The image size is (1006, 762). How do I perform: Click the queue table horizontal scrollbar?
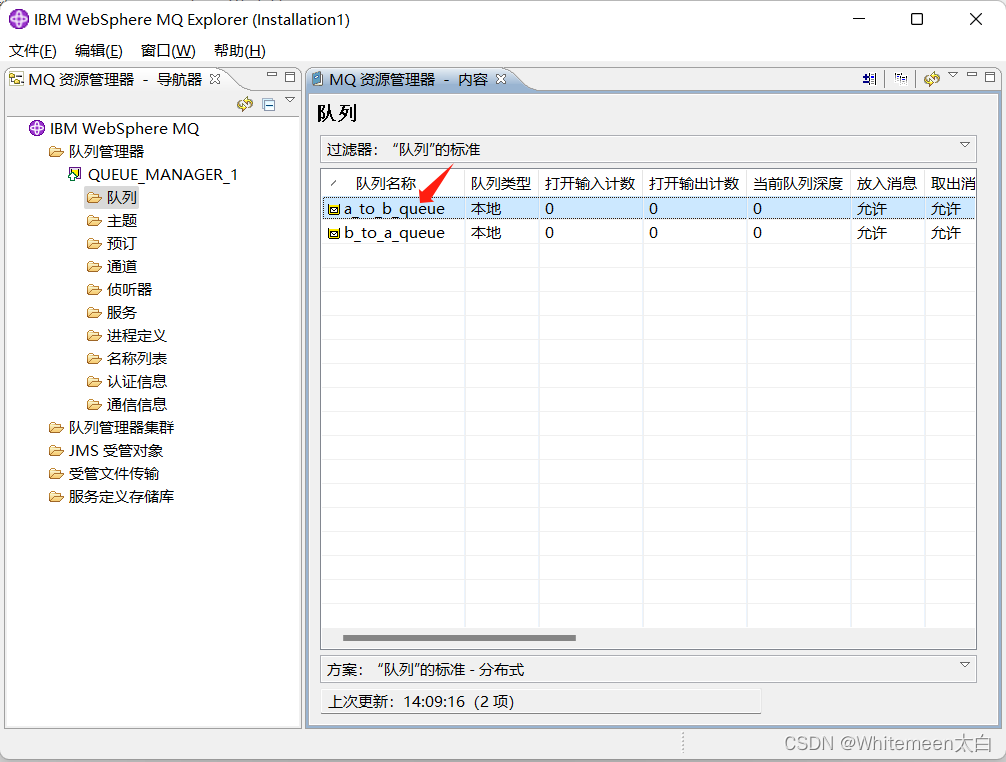click(459, 638)
